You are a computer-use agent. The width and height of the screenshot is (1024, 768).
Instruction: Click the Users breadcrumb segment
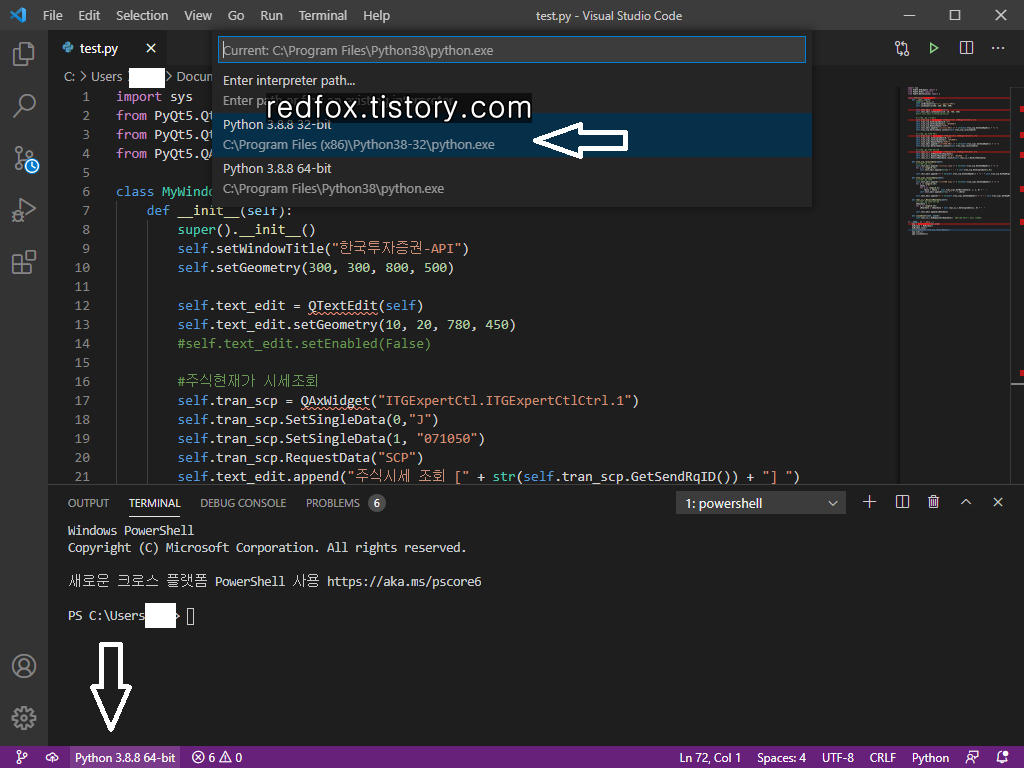[106, 76]
